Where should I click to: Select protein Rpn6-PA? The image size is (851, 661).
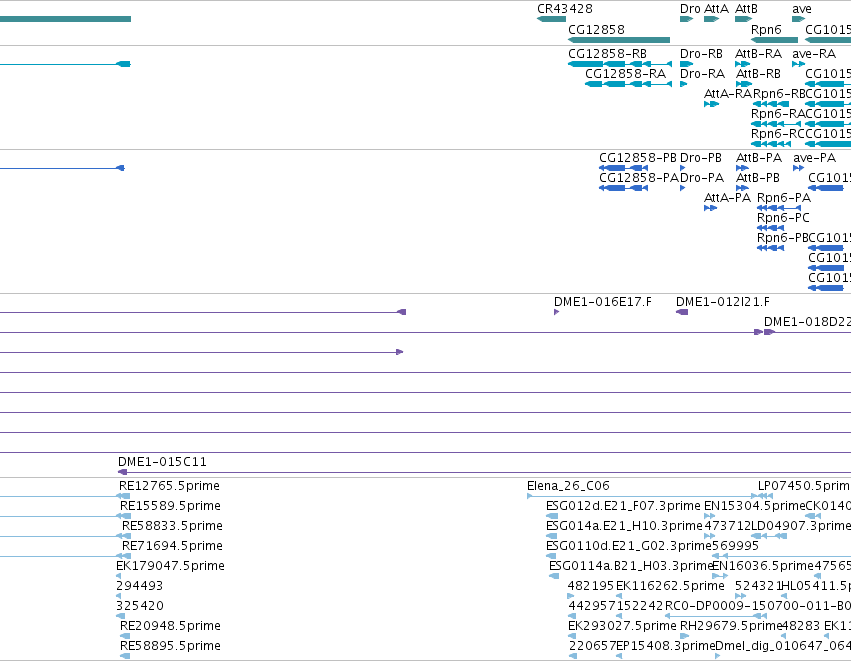tap(784, 198)
